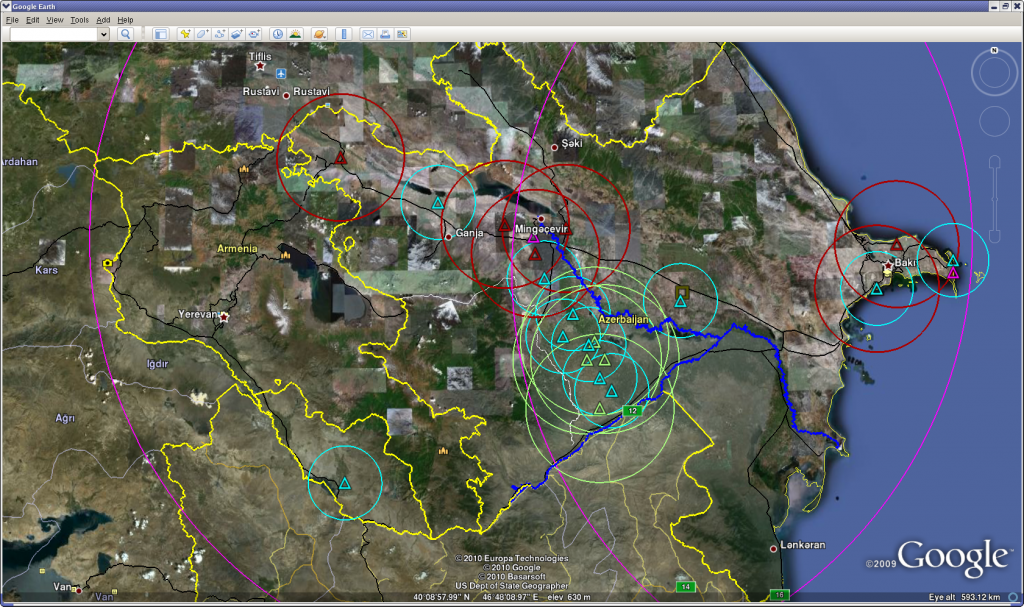Viewport: 1024px width, 607px height.
Task: Click in the search input field
Action: click(52, 34)
